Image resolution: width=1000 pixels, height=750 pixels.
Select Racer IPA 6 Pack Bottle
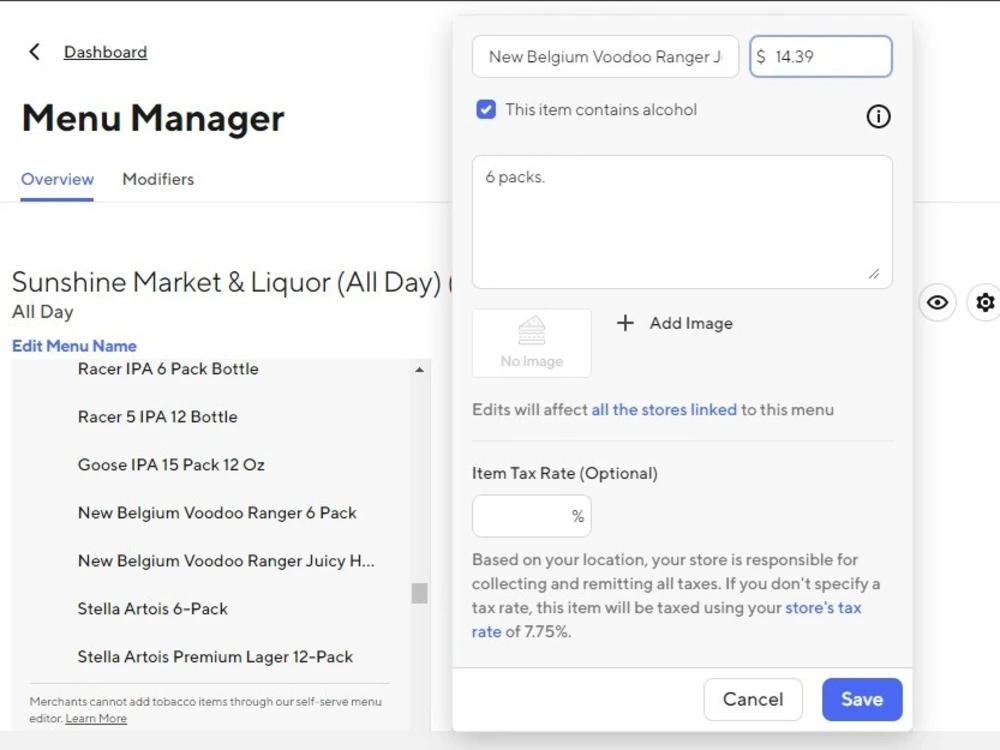tap(168, 369)
